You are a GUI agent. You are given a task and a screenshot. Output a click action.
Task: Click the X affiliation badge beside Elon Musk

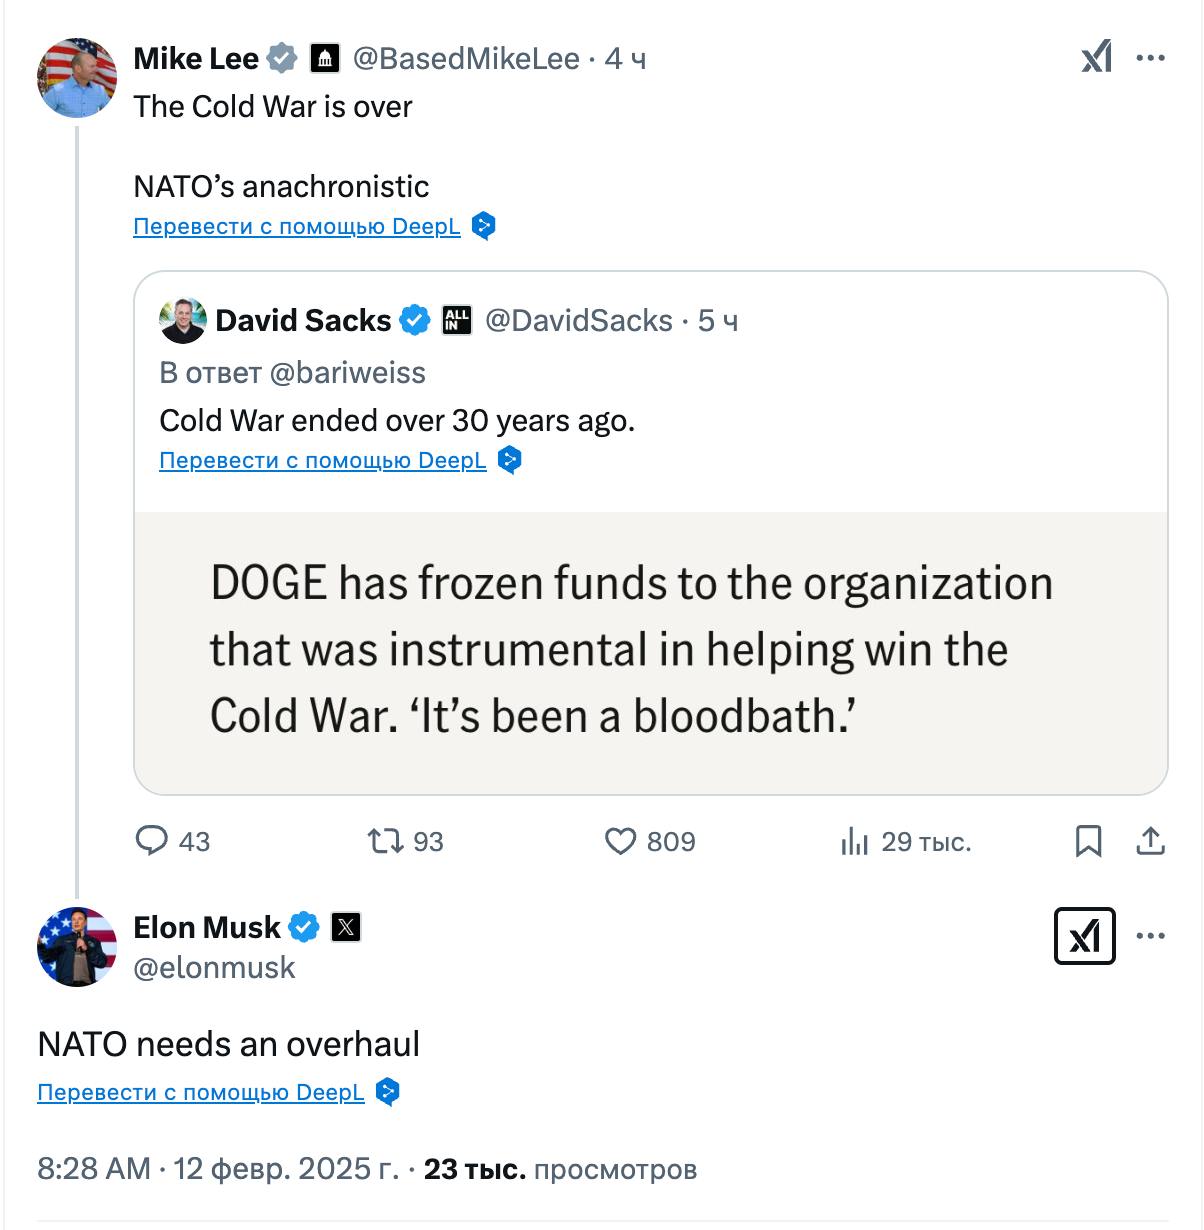[346, 928]
